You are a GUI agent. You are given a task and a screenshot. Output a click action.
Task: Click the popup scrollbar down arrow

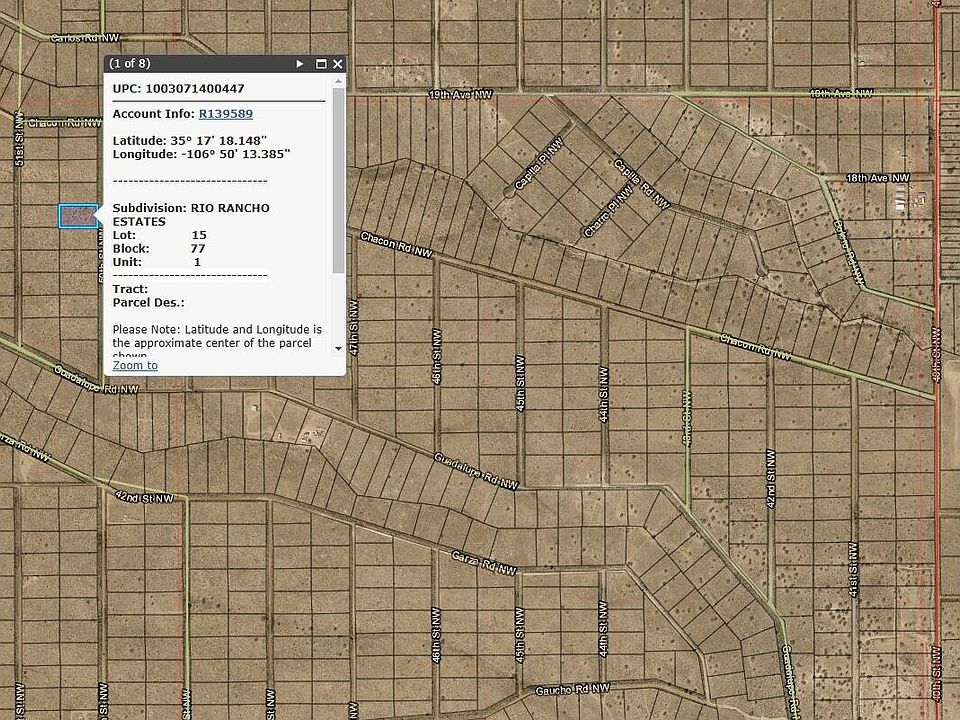pos(338,349)
